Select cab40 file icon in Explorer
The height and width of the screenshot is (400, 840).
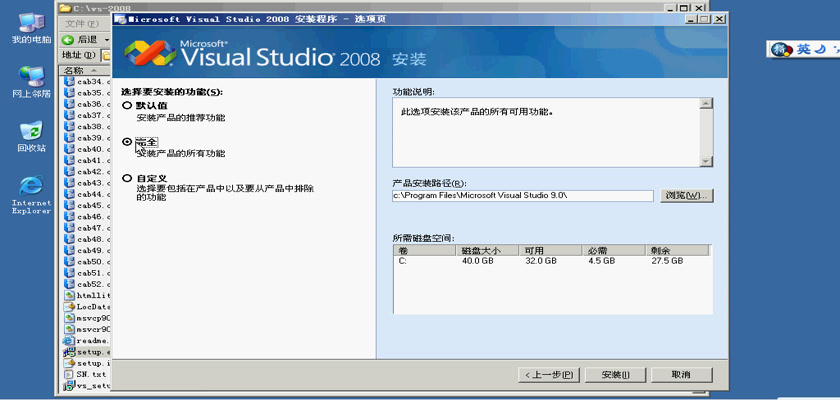[69, 149]
